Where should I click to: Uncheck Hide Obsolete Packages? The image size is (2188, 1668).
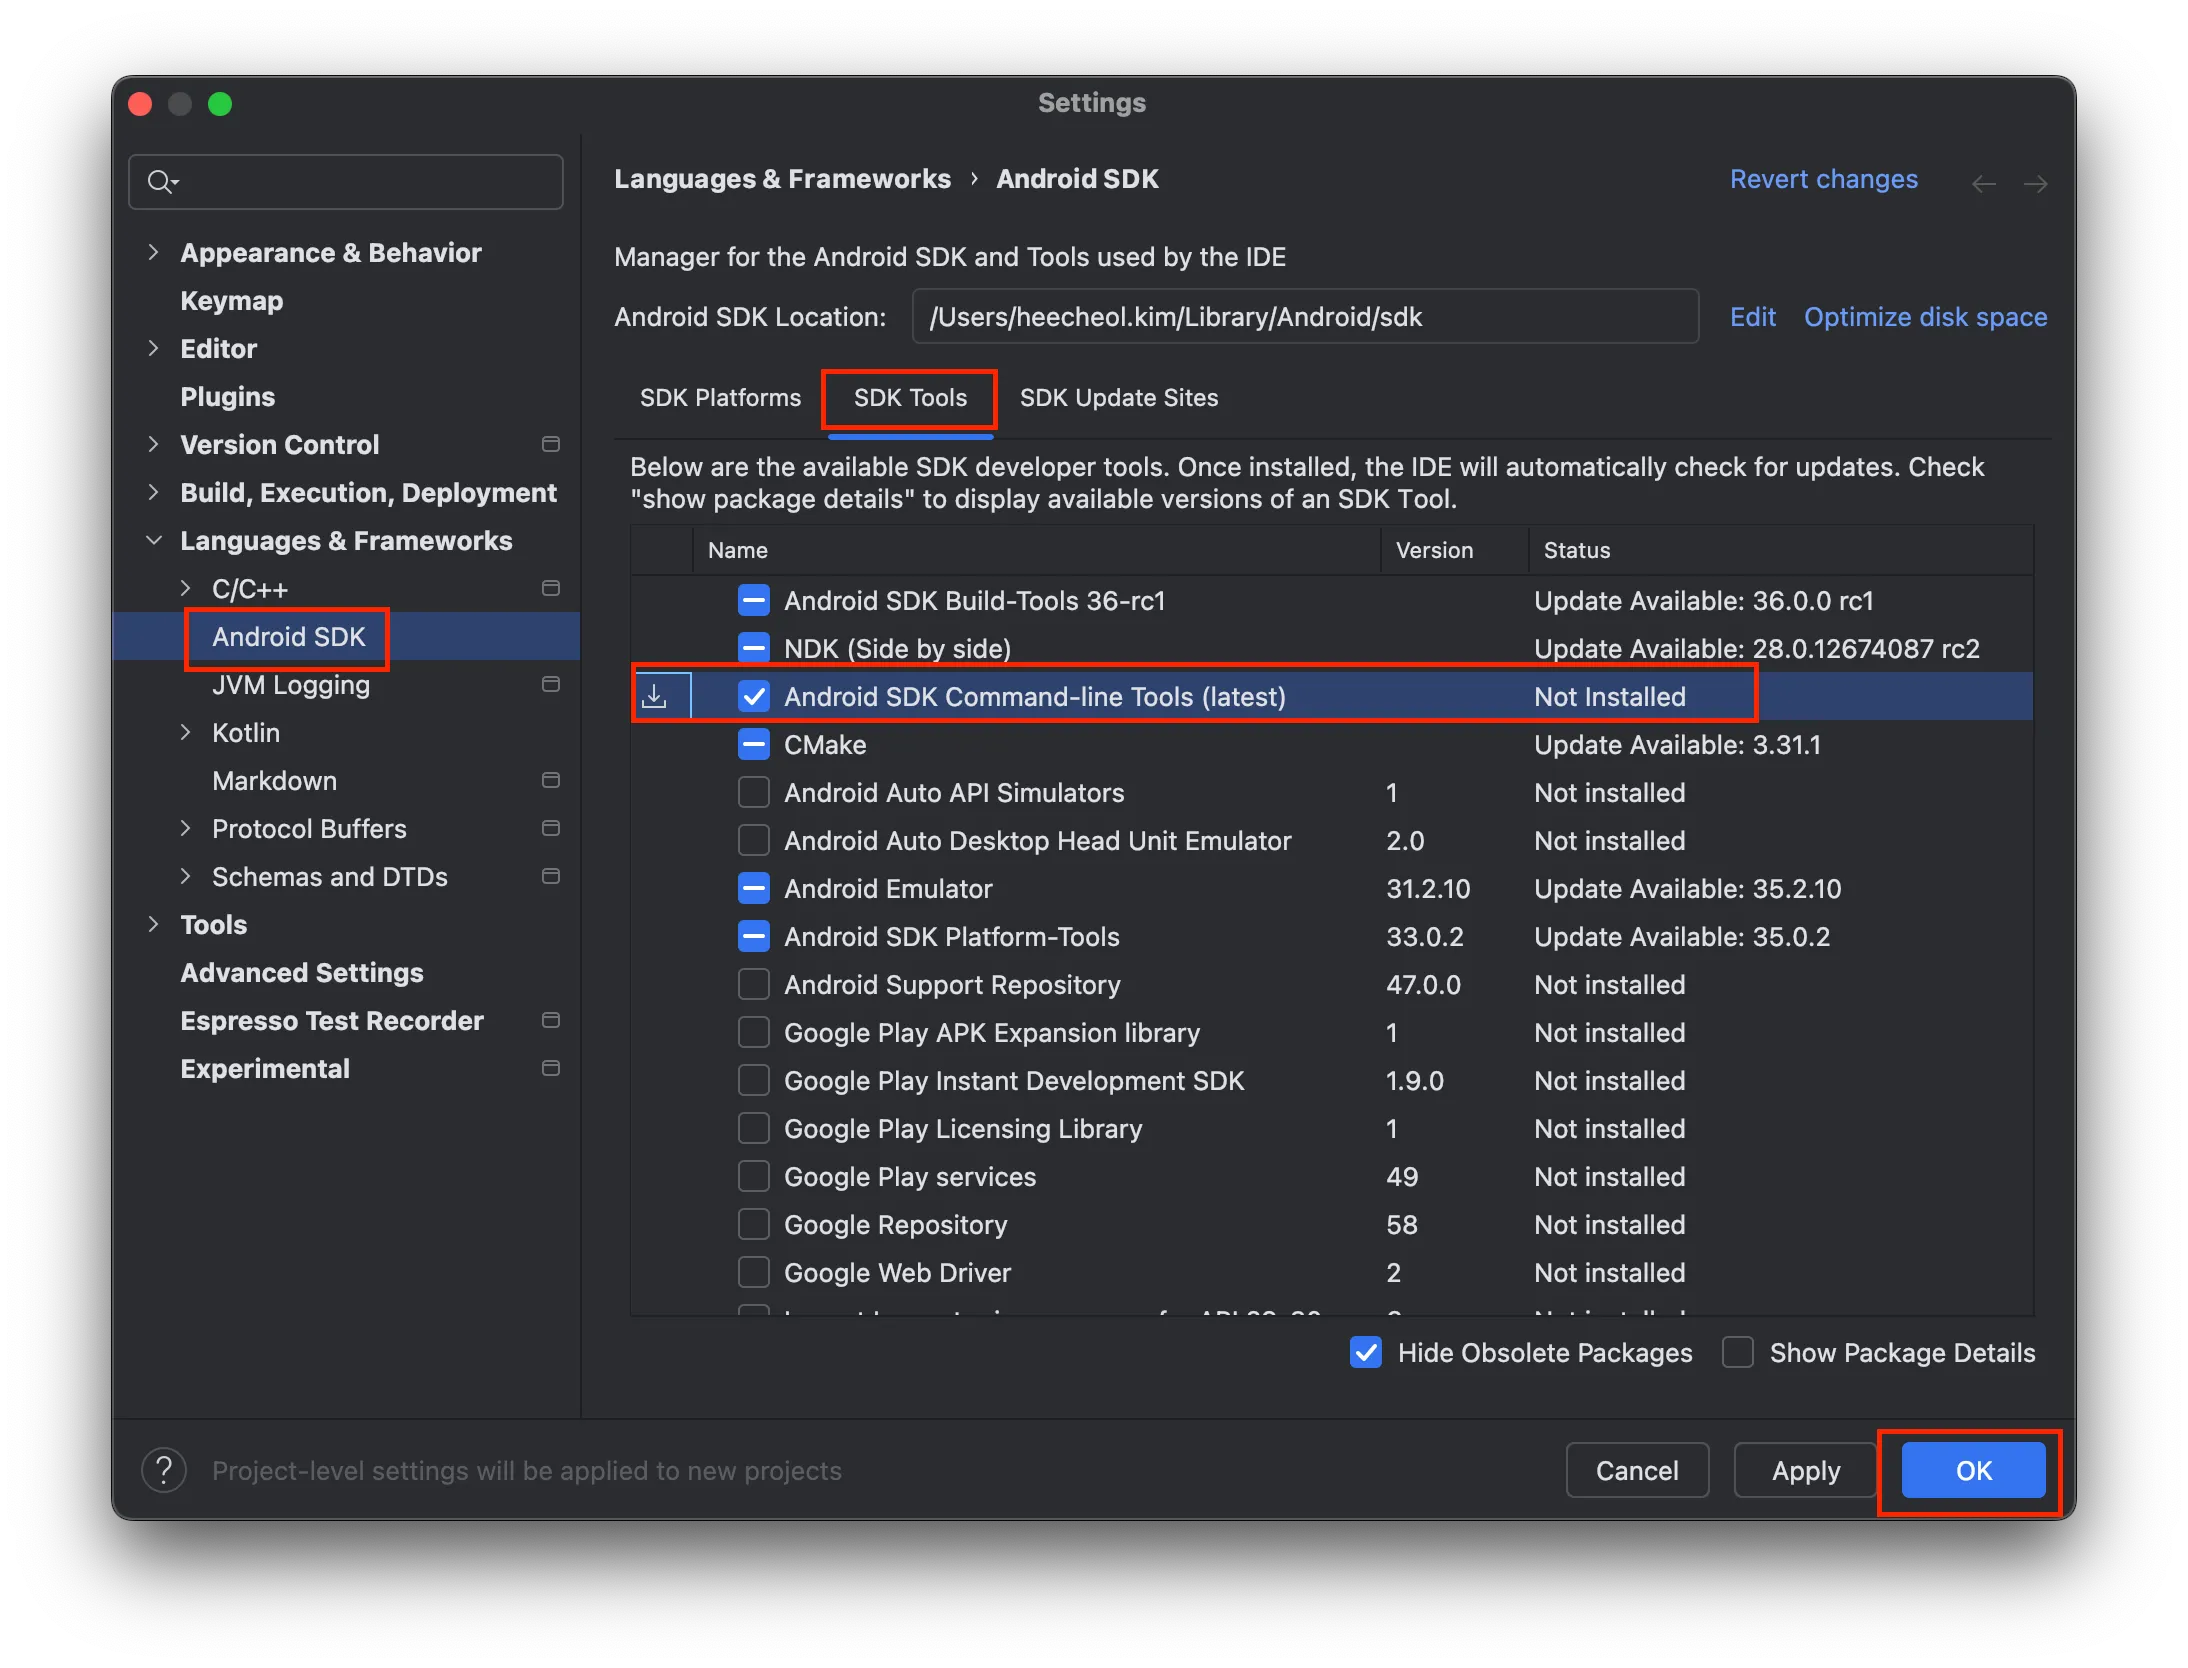1366,1352
